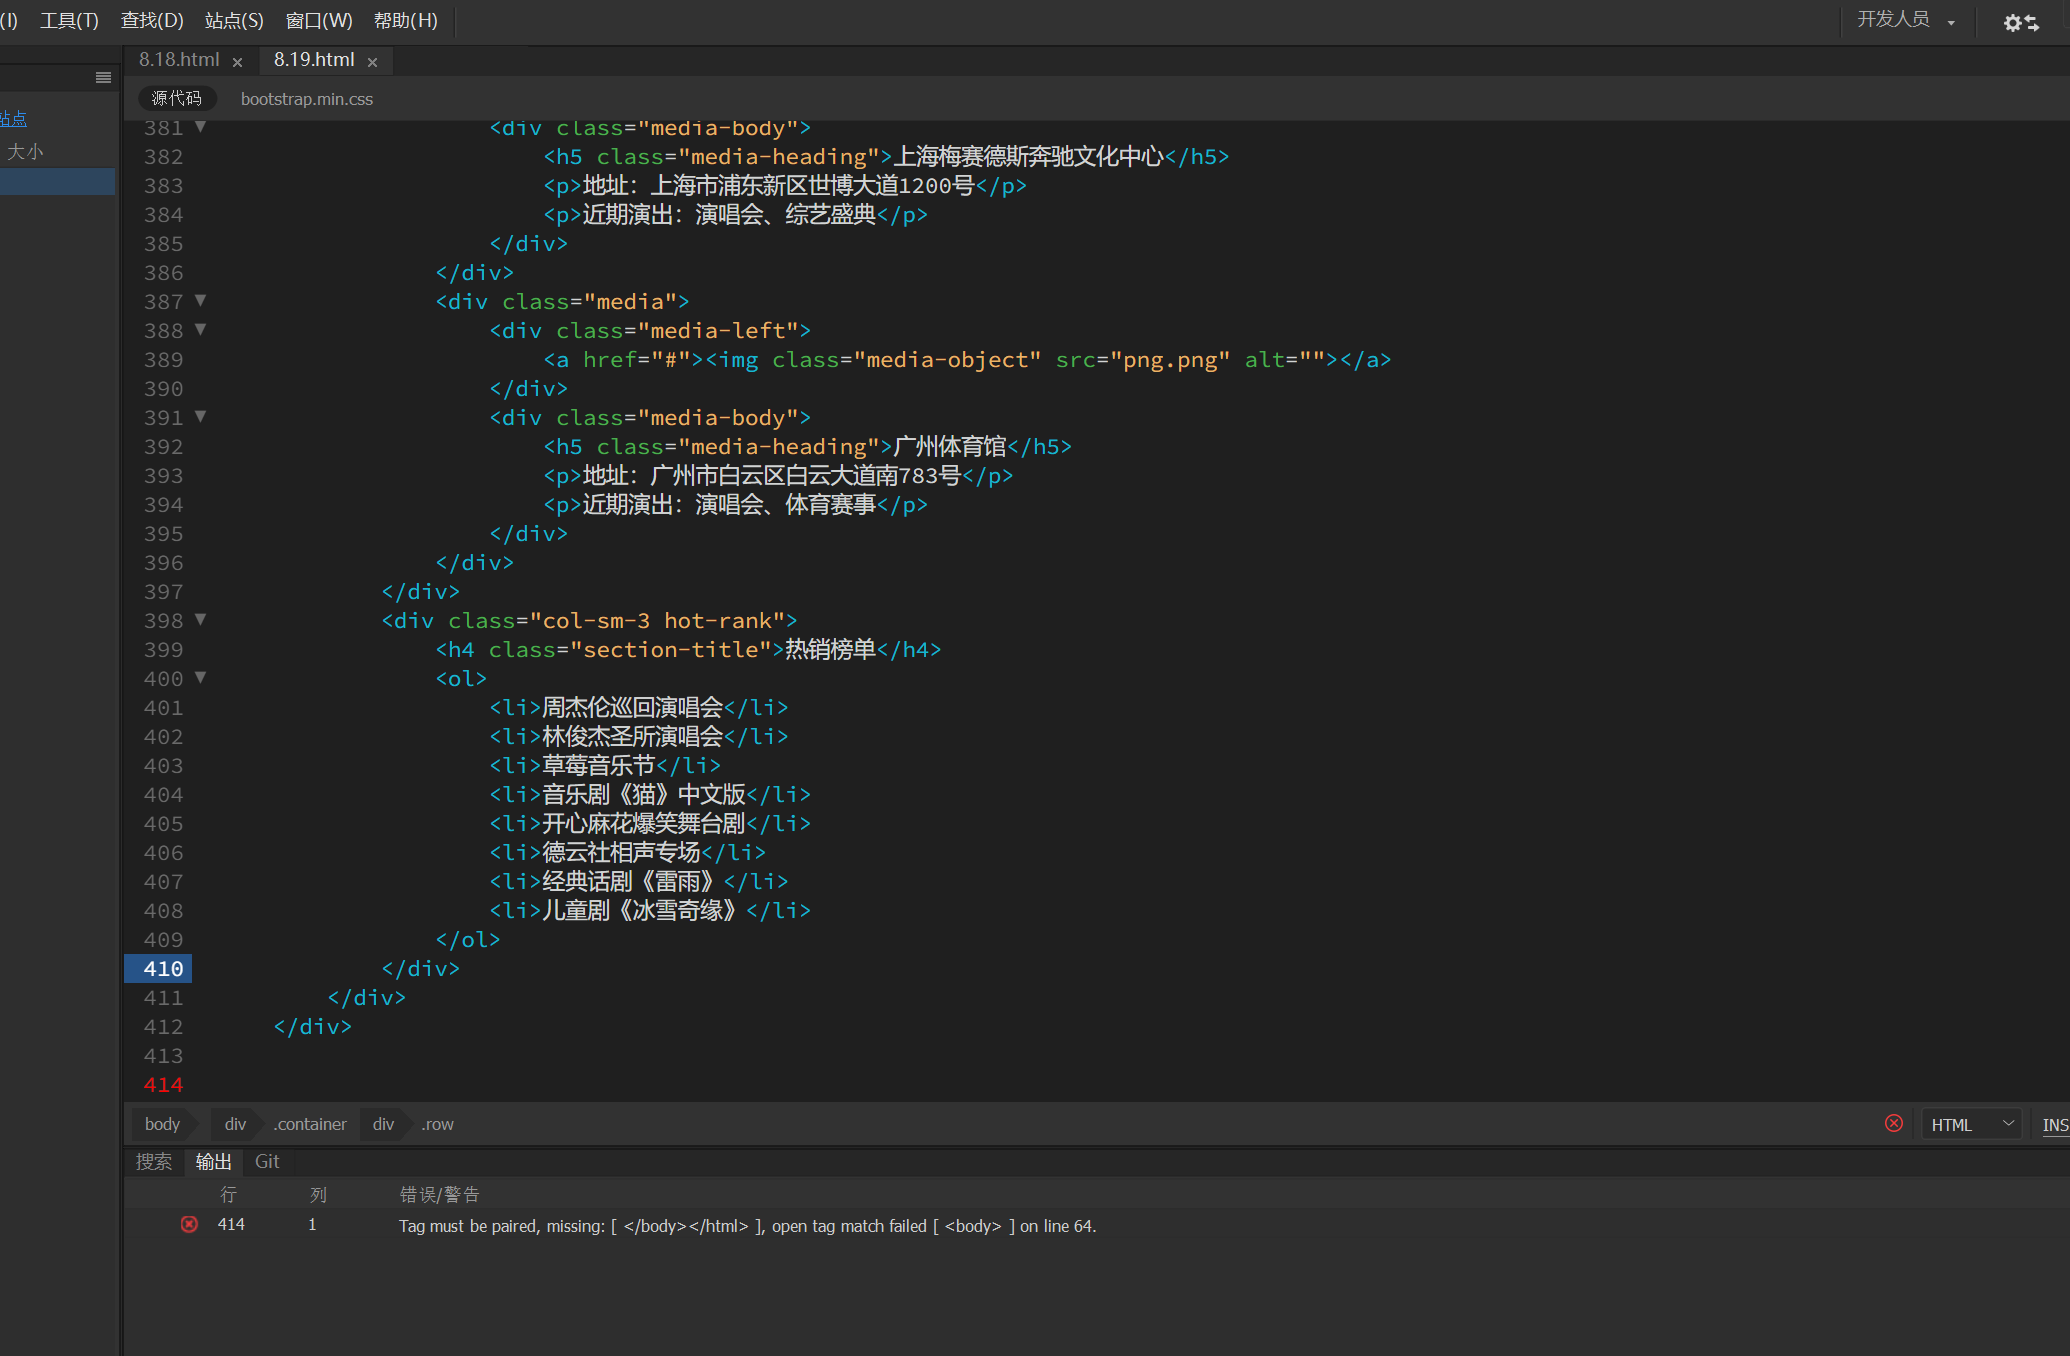Image resolution: width=2070 pixels, height=1356 pixels.
Task: Click 上海梅赛德斯奔驰文化中心 heading text
Action: pos(1028,156)
